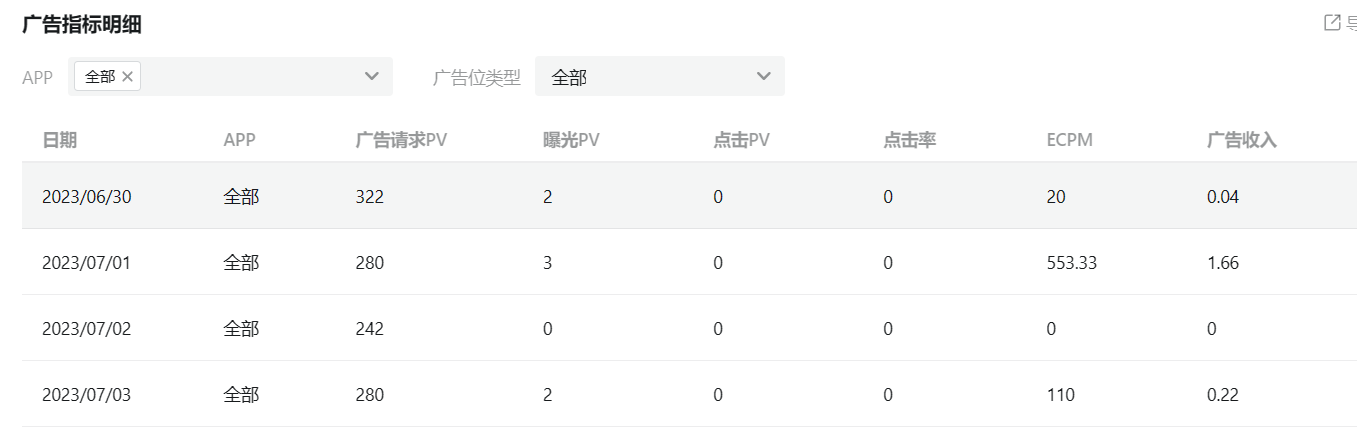Image resolution: width=1357 pixels, height=434 pixels.
Task: Click the ECPM column header
Action: pos(1070,140)
